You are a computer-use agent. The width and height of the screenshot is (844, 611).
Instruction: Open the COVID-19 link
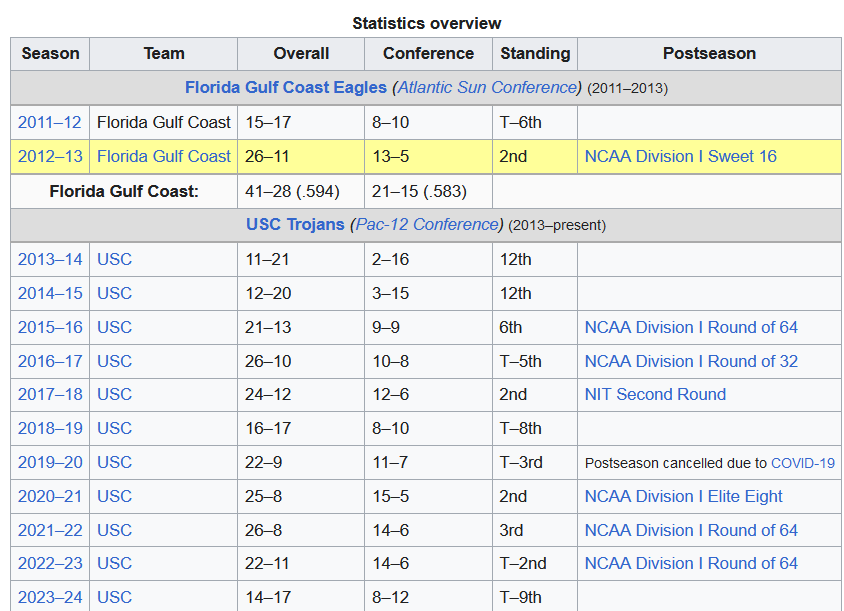(803, 463)
